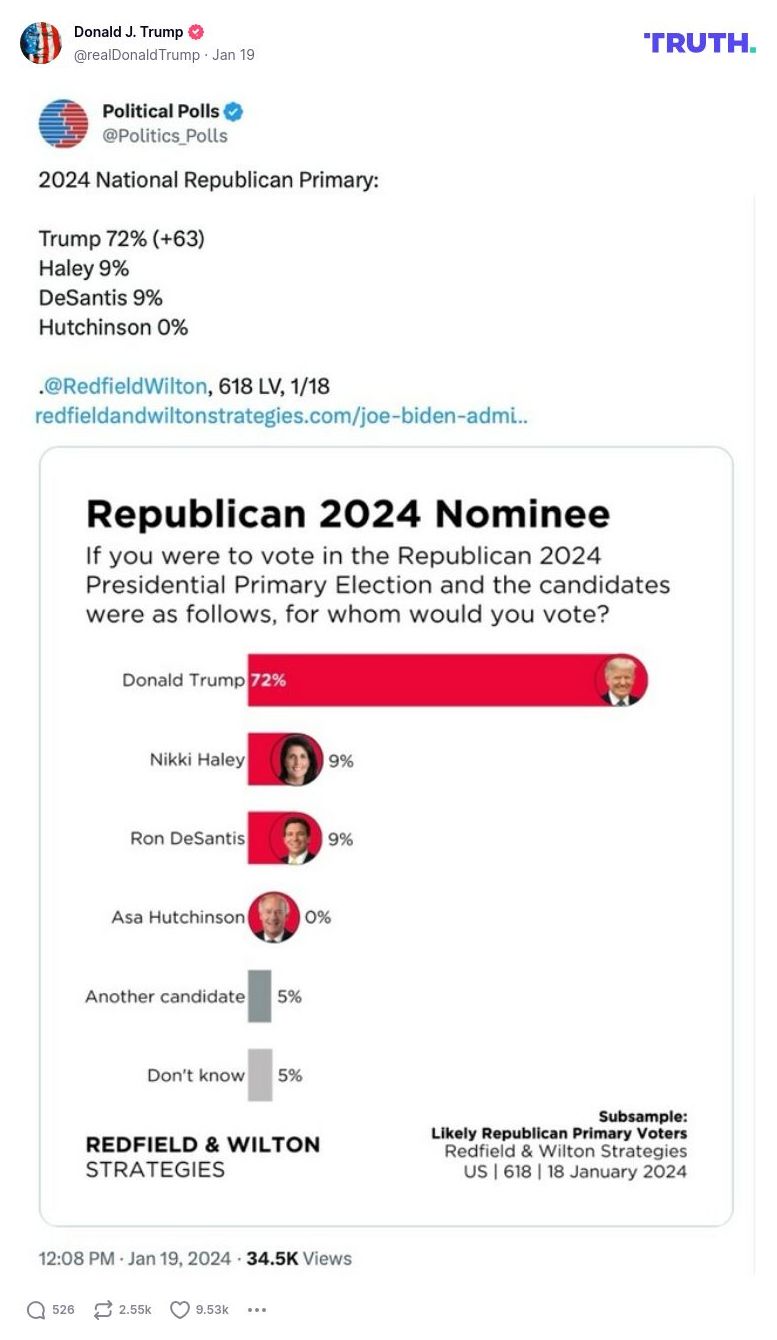The image size is (777, 1340).
Task: Click Donald J. Trump profile avatar
Action: [x=41, y=43]
